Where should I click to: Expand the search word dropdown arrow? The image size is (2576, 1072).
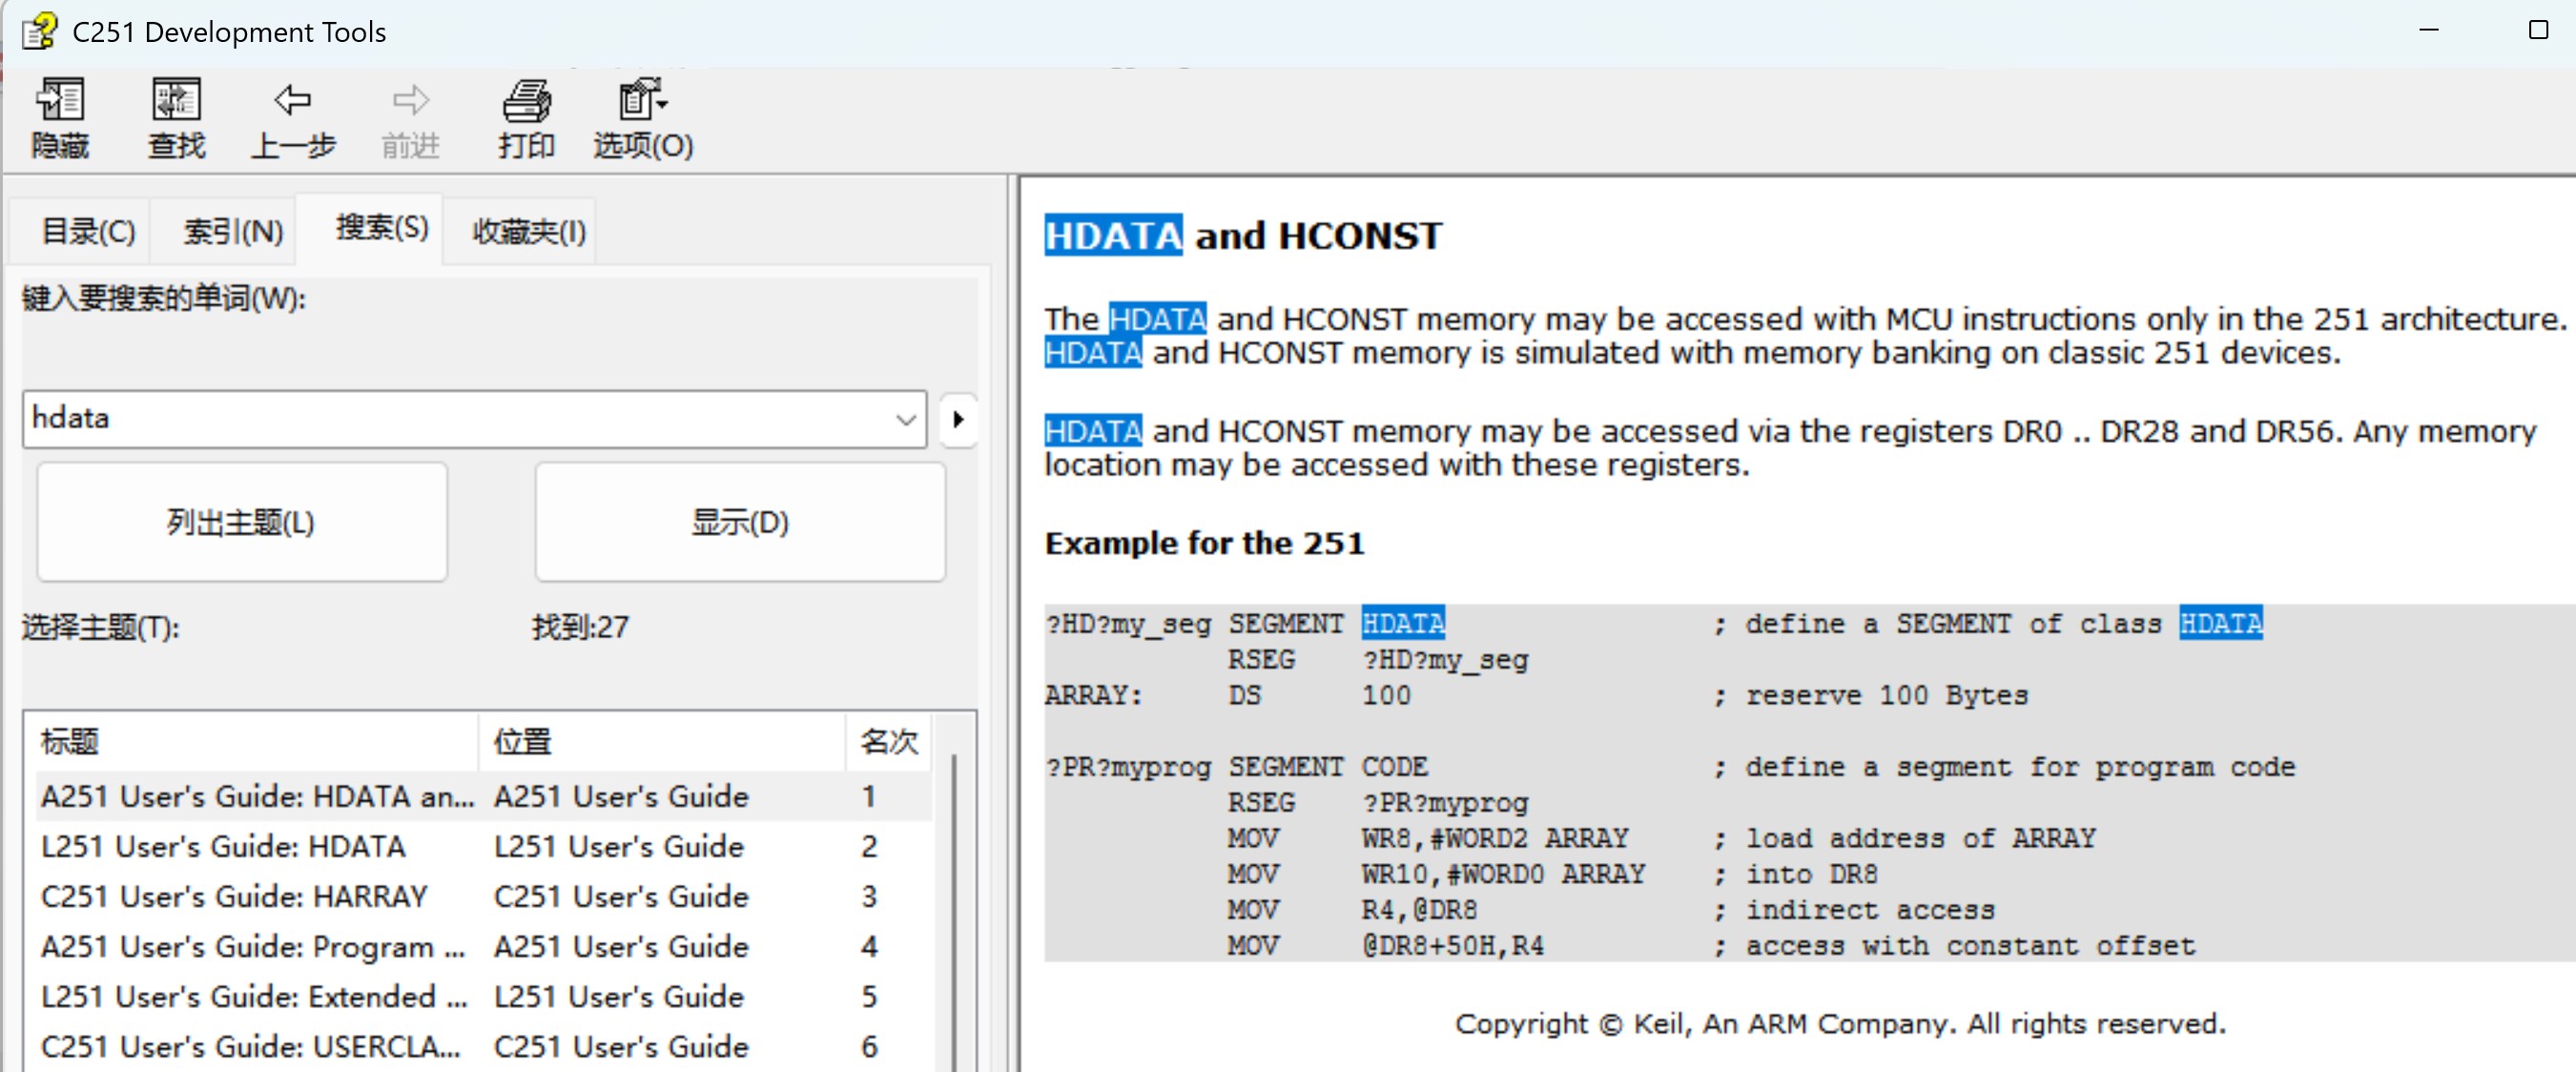pyautogui.click(x=906, y=419)
